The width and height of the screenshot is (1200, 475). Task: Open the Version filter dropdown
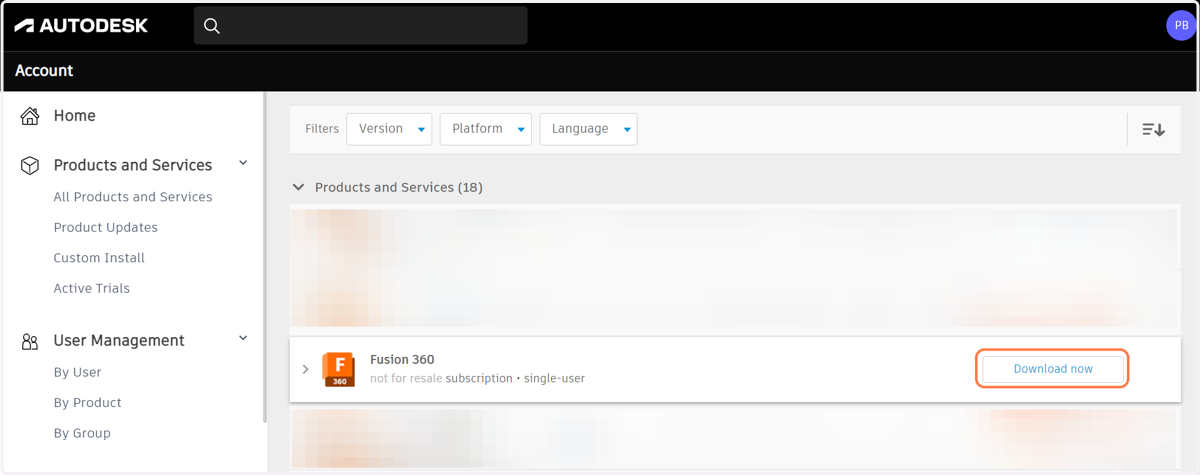click(389, 129)
